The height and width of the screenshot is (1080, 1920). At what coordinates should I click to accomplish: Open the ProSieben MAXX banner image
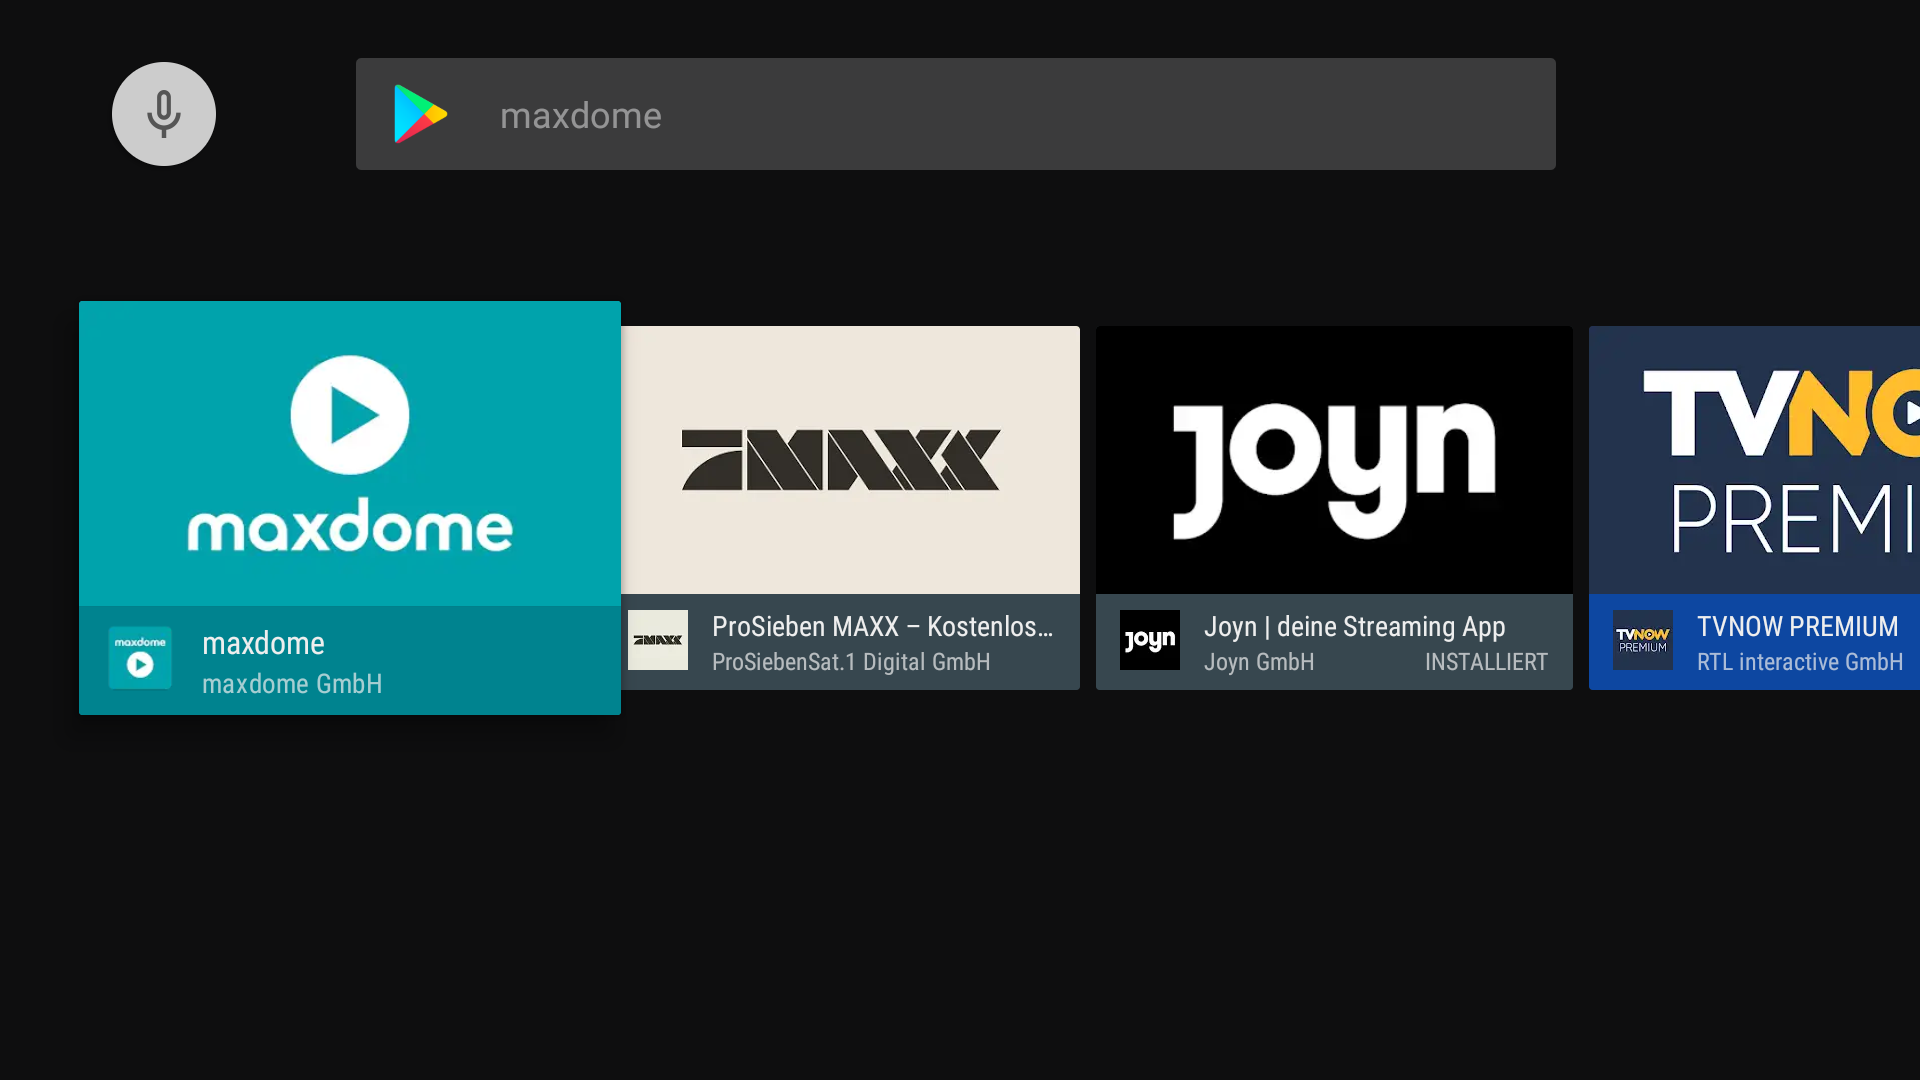850,460
